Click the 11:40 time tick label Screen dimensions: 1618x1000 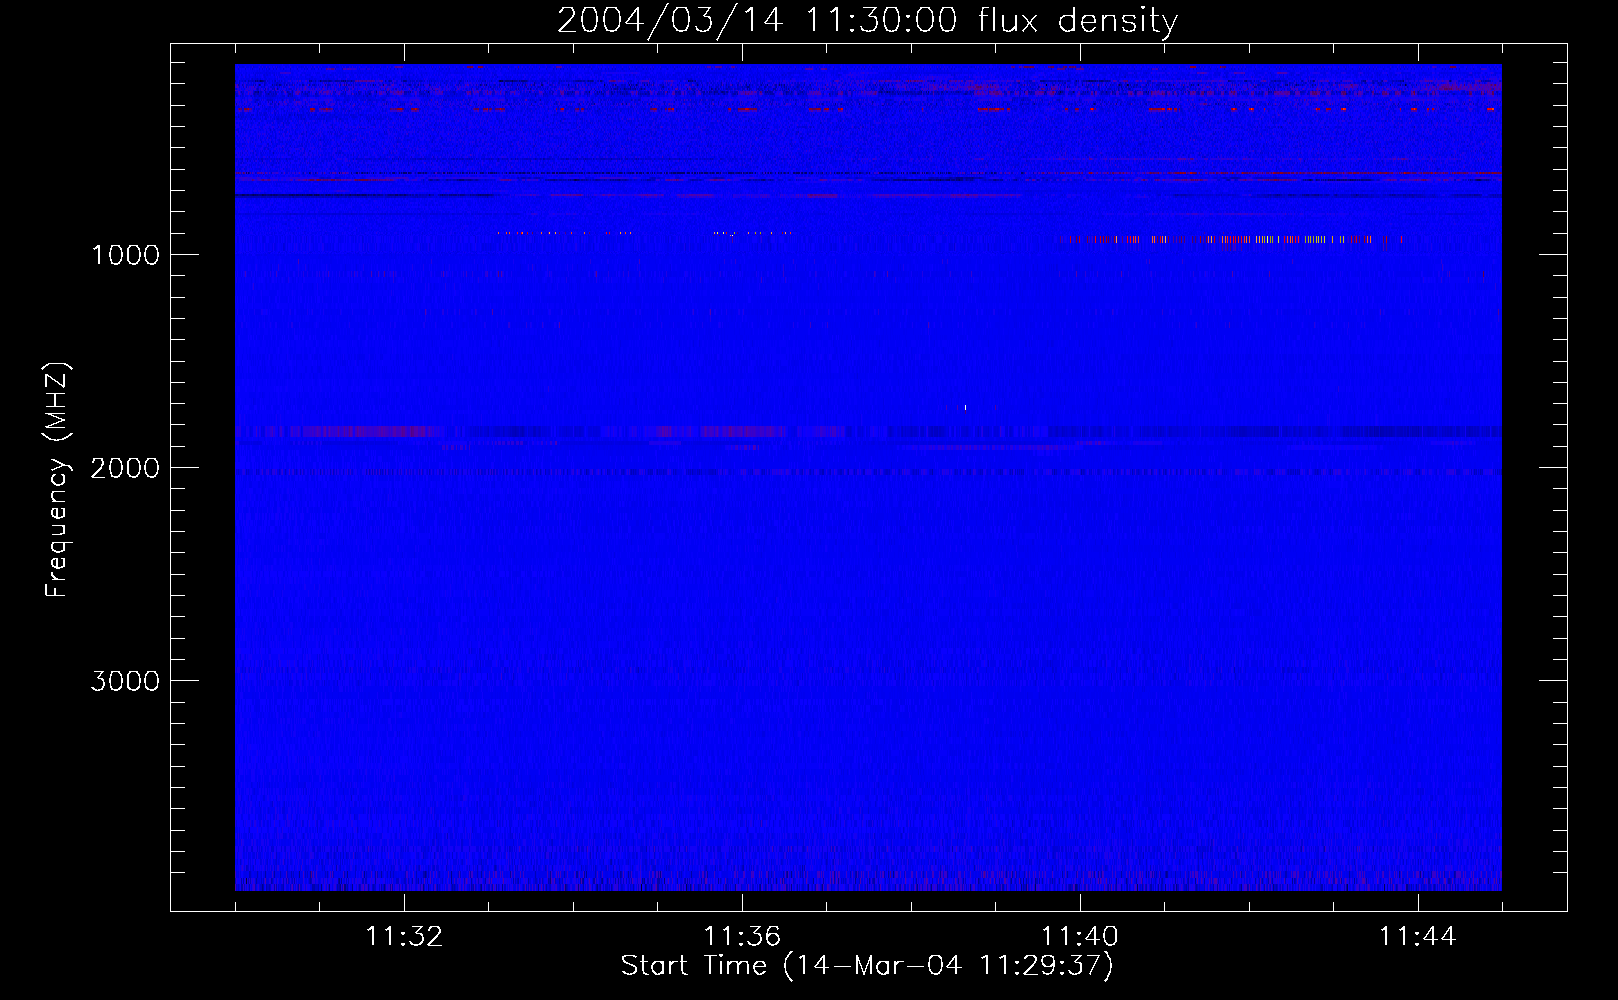1080,937
